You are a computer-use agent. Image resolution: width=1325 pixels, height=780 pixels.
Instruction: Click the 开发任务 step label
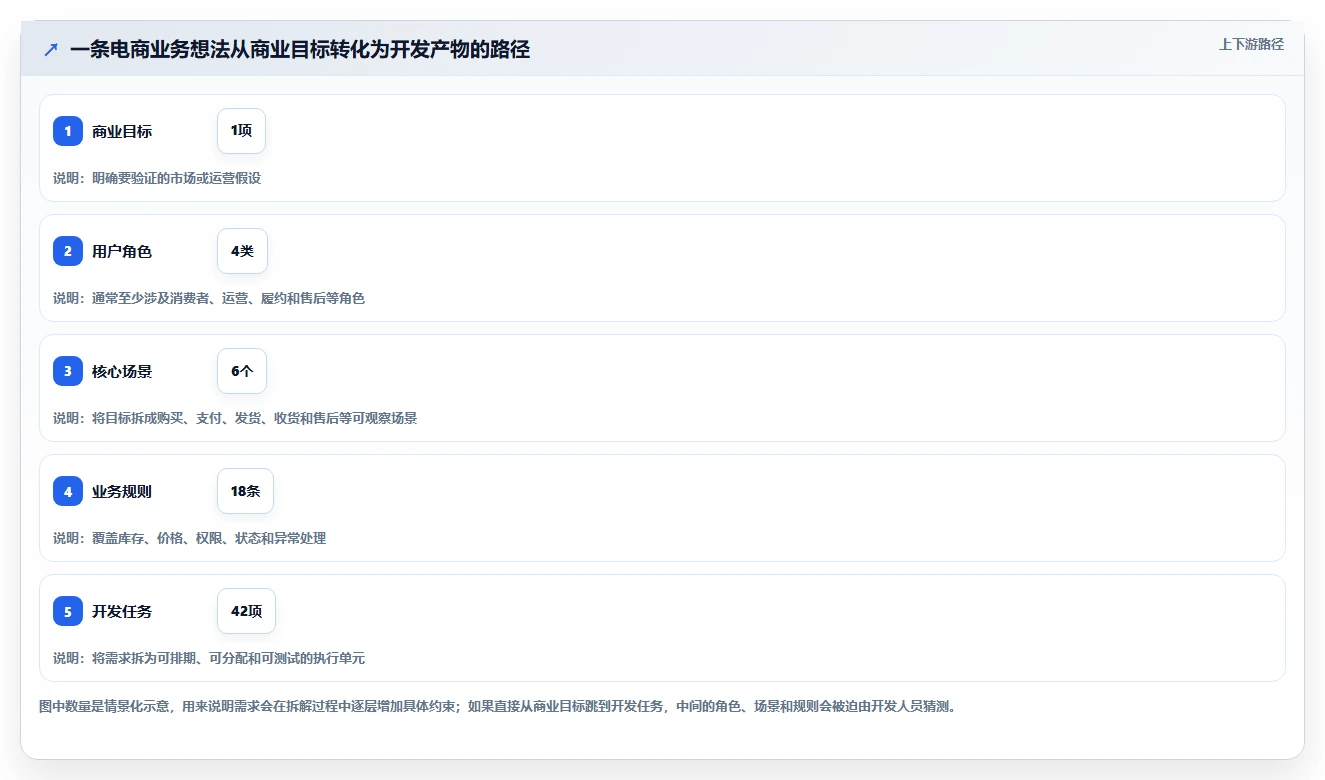[122, 611]
